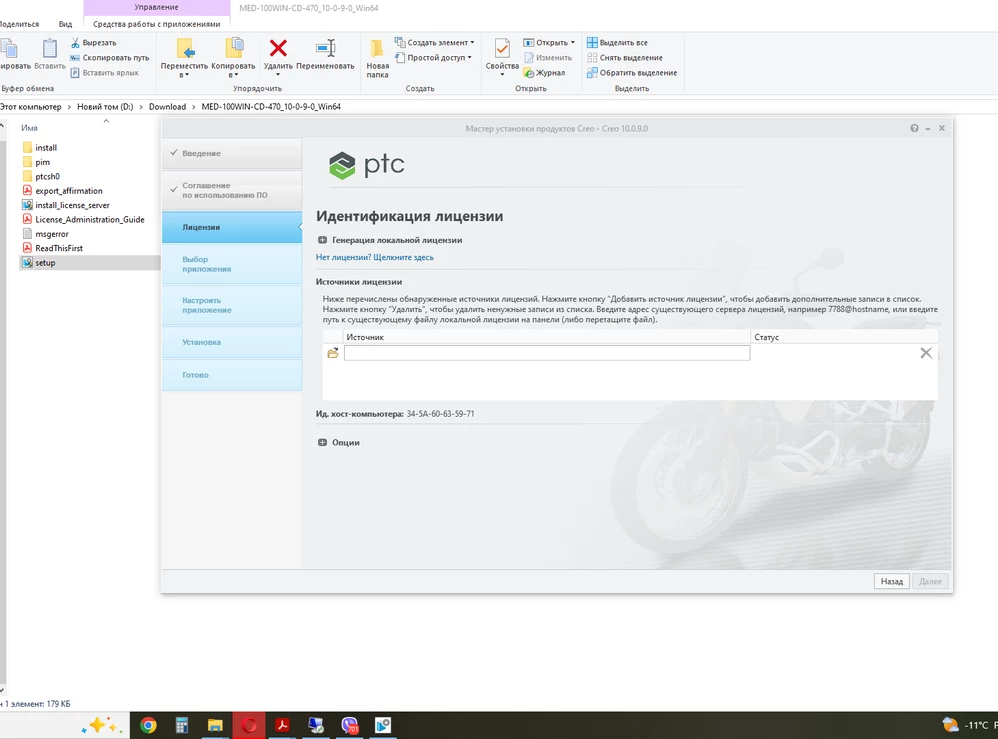Open the Application tools (Средства работы с приложениями) tab
This screenshot has width=998, height=739.
[157, 24]
